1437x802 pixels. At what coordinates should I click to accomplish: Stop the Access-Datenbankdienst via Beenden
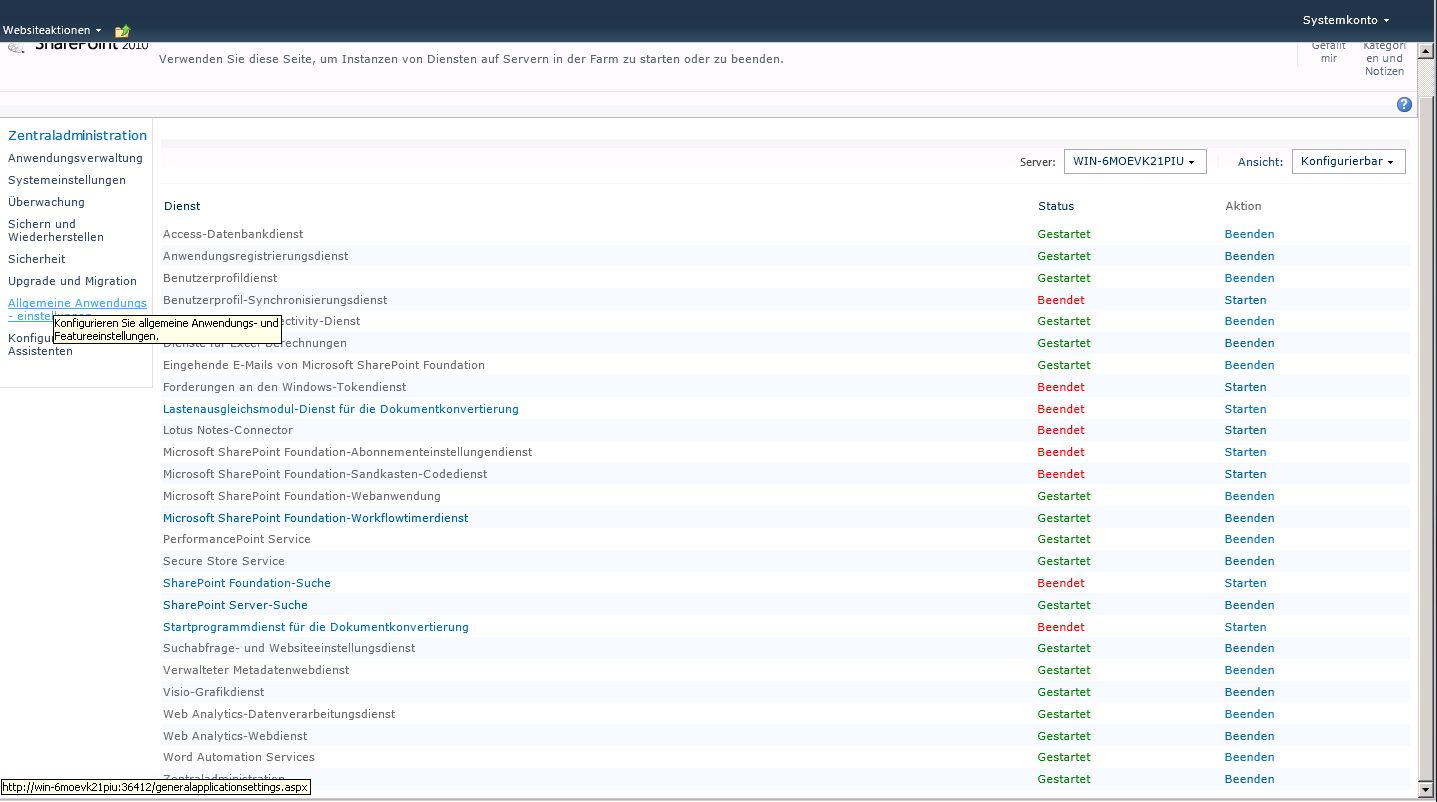[1249, 234]
